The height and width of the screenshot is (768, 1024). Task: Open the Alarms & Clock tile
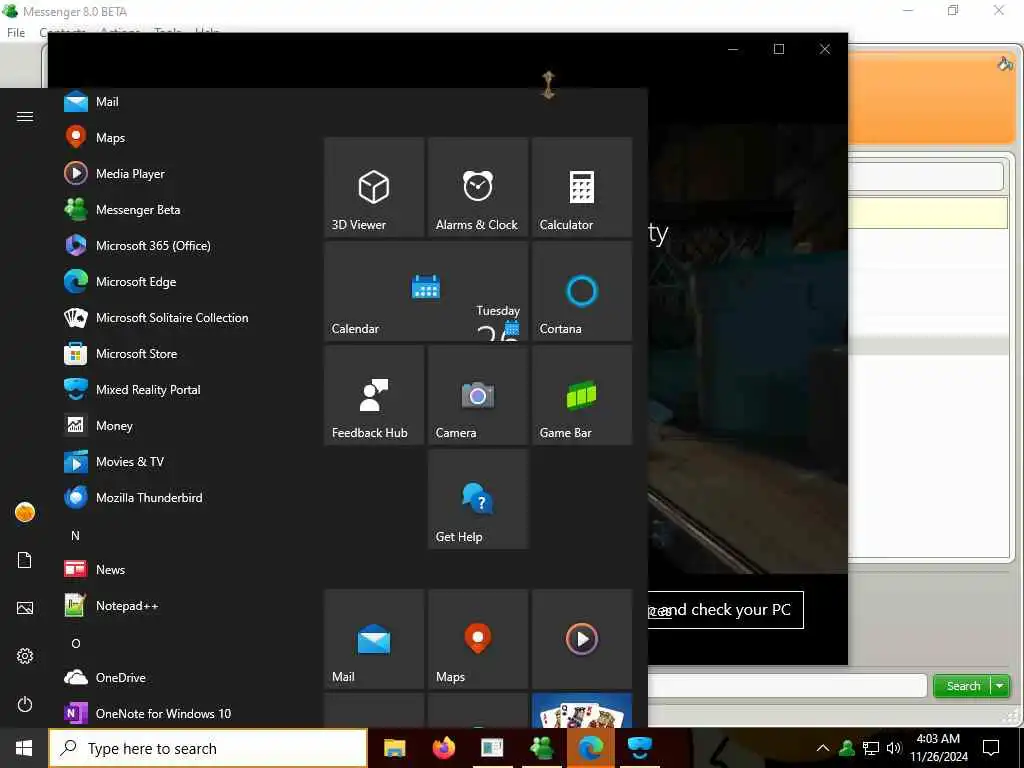pyautogui.click(x=478, y=187)
